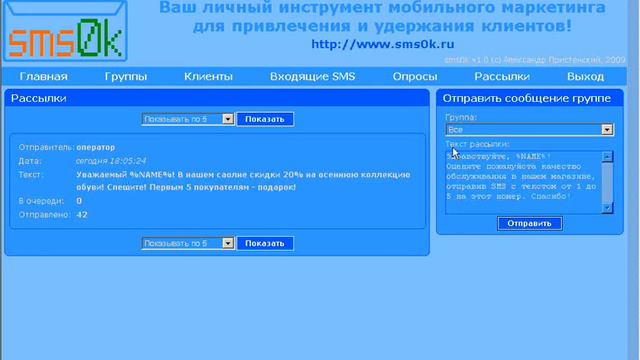Click the marketing slogan heading text
This screenshot has width=640, height=360.
coord(382,16)
